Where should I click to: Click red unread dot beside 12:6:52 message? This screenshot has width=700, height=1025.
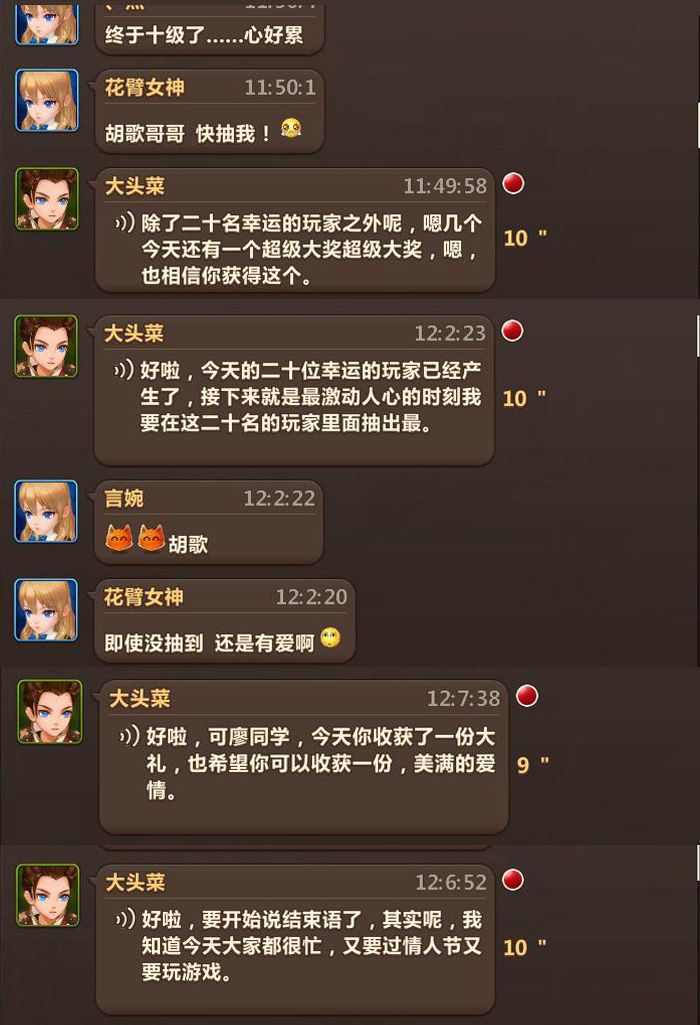coord(513,880)
